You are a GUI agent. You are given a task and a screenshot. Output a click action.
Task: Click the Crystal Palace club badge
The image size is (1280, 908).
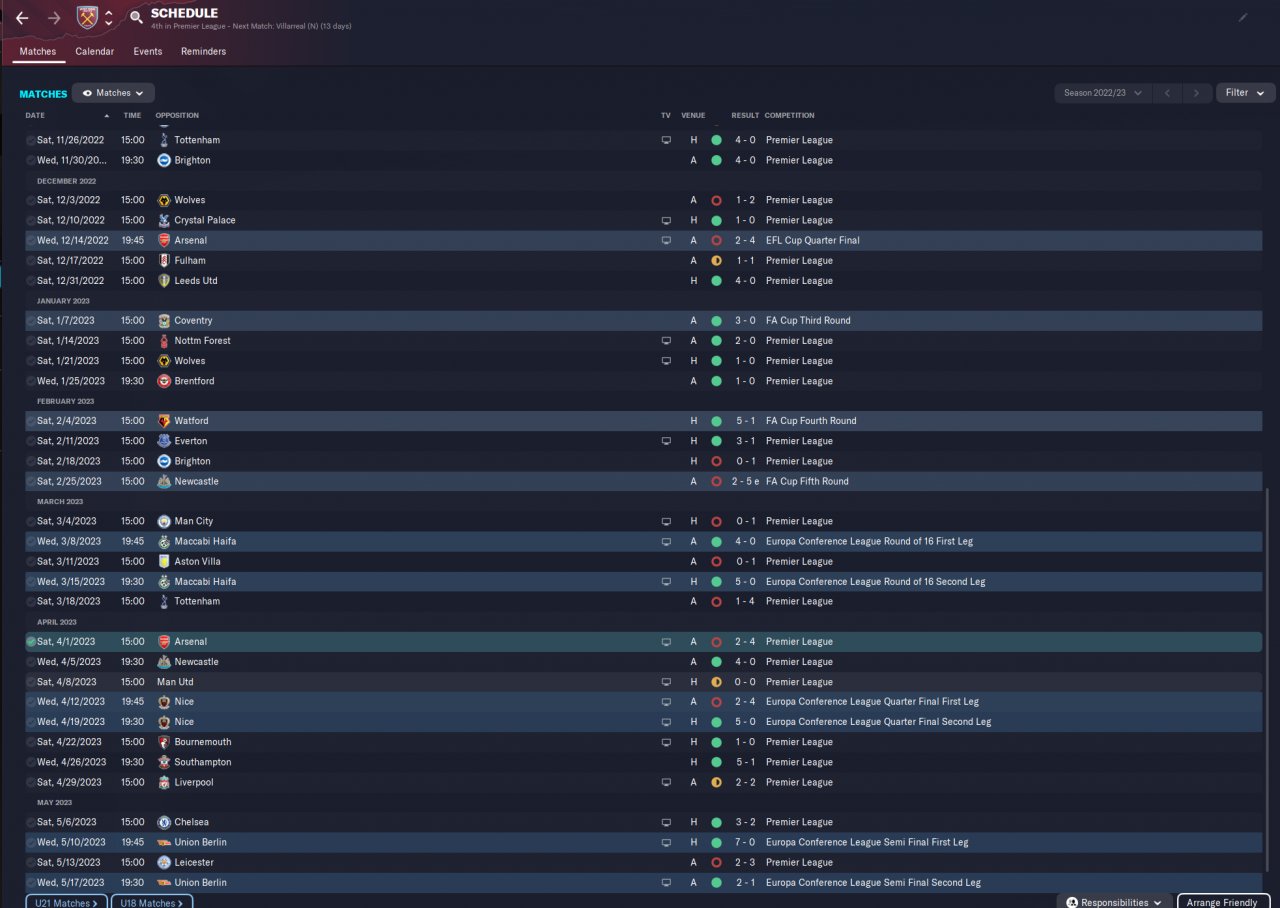[164, 220]
